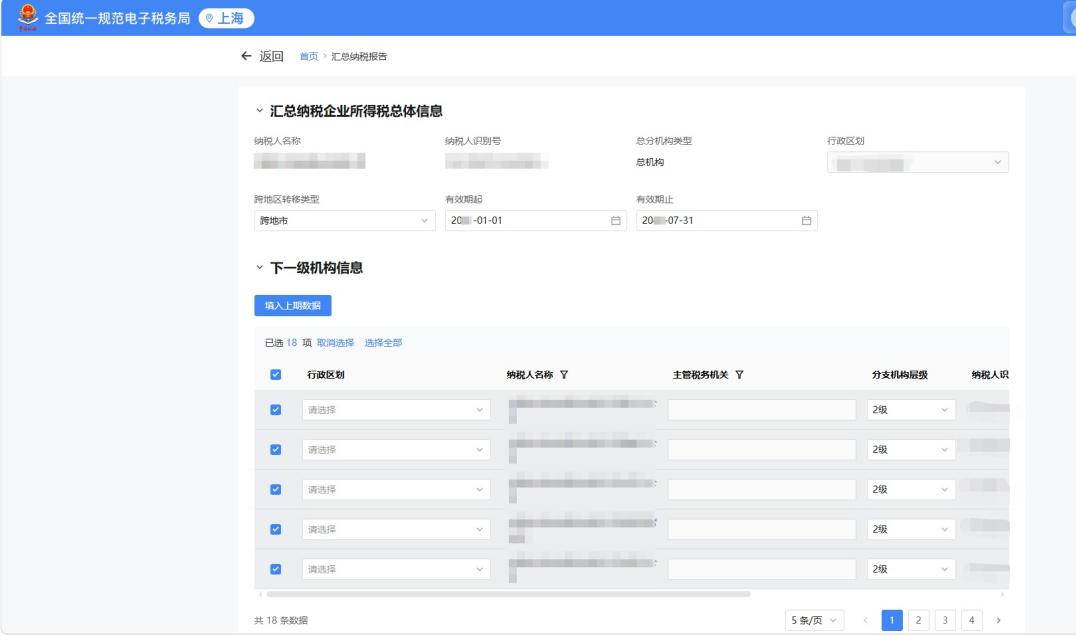This screenshot has height=636, width=1076.
Task: Click the 取消选择 link
Action: tap(336, 342)
